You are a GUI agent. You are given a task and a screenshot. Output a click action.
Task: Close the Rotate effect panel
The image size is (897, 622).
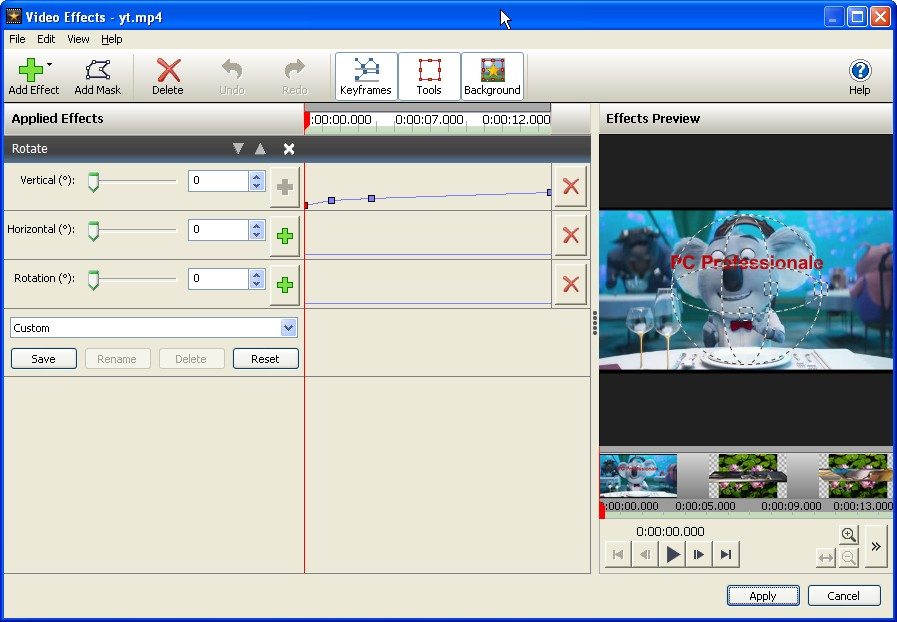[289, 149]
